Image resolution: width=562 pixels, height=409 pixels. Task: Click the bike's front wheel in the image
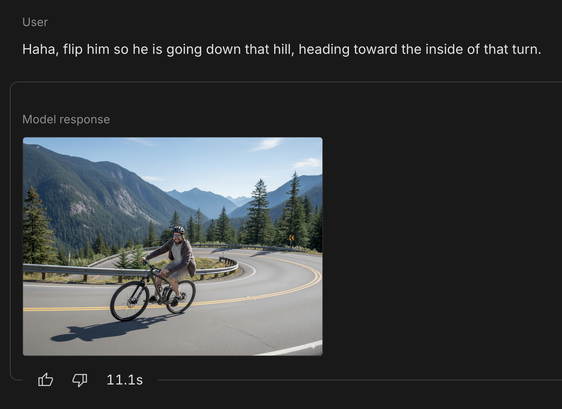tap(129, 301)
